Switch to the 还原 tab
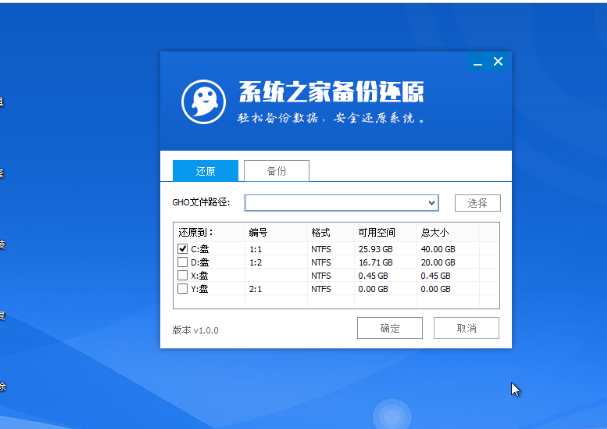 click(205, 171)
